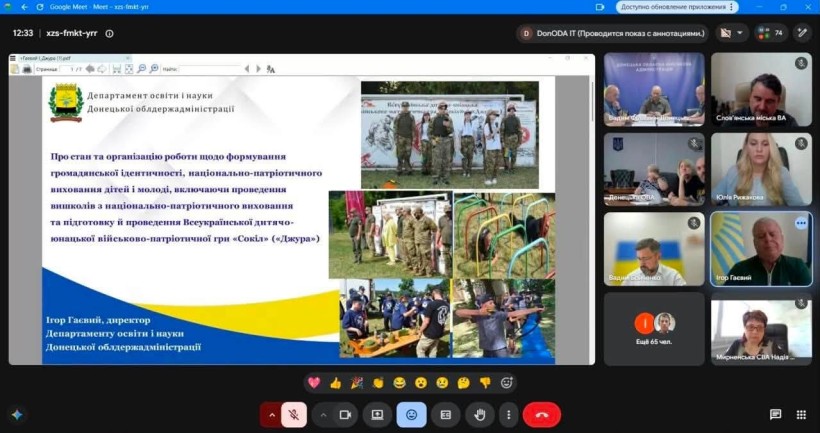Screen dimensions: 820x433
Task: Open the app update three-dot menu
Action: point(732,7)
